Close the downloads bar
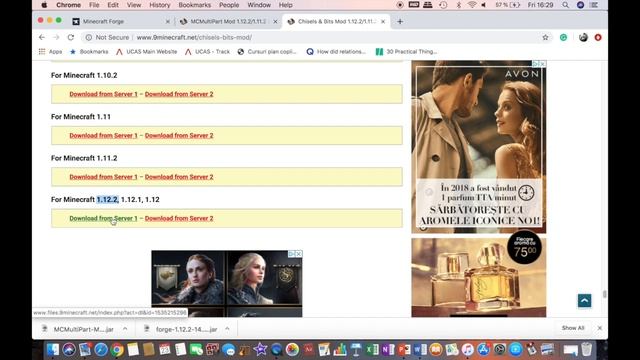 pos(600,328)
